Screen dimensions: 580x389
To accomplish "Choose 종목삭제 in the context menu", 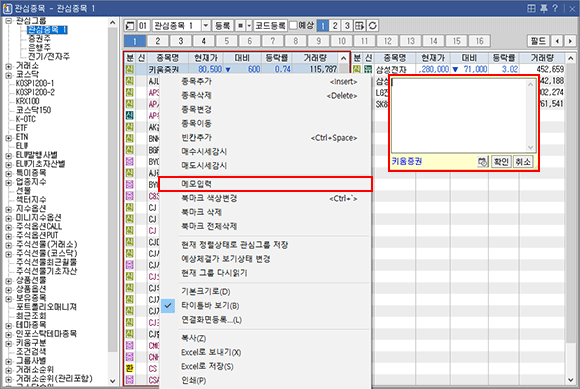I will click(x=265, y=95).
